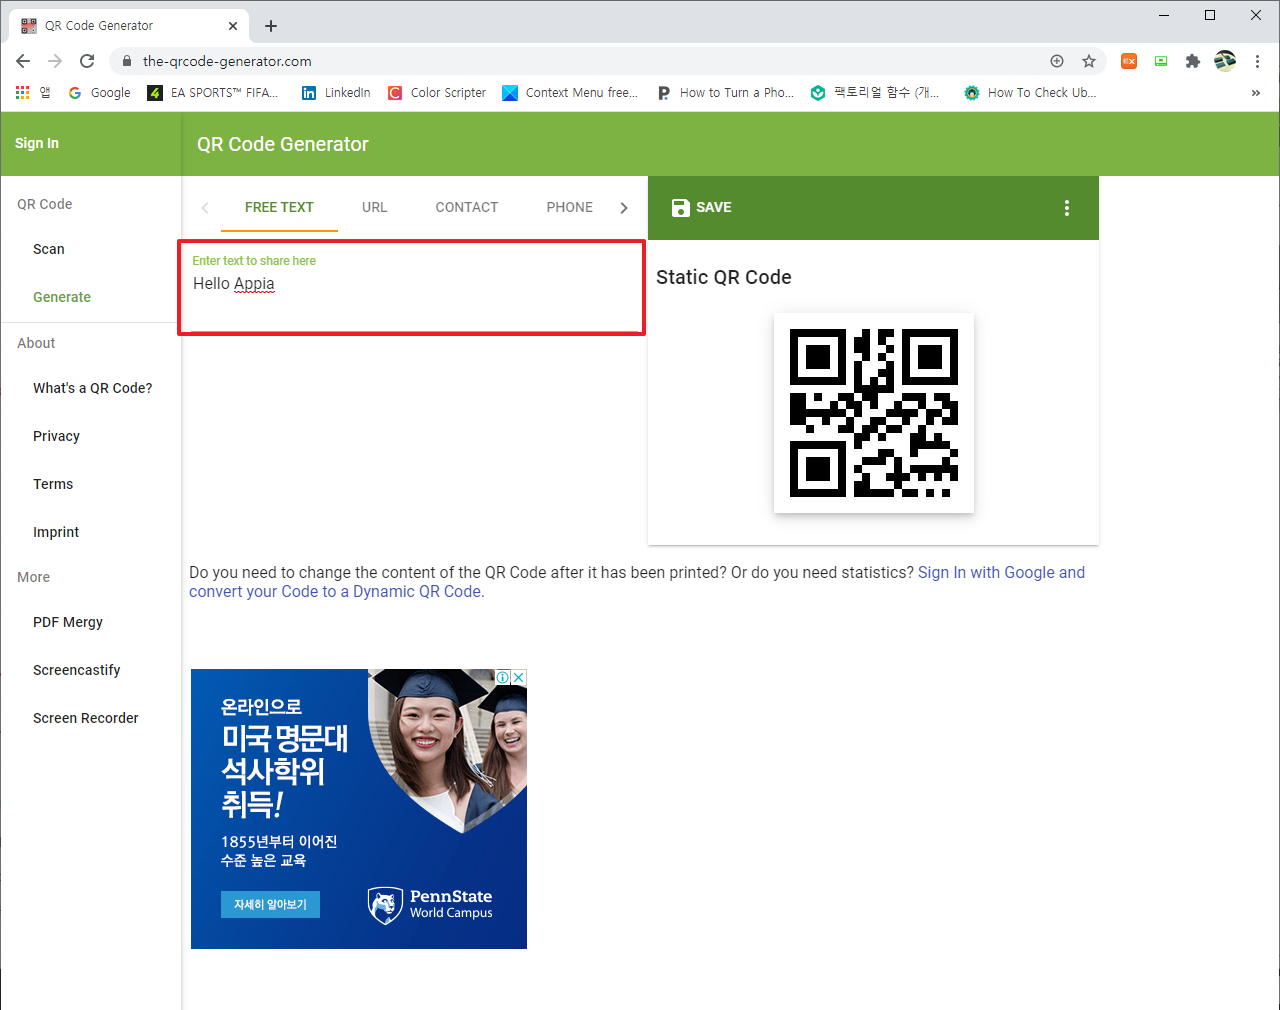Bookmark this page with the star icon
The height and width of the screenshot is (1010, 1280).
point(1089,61)
